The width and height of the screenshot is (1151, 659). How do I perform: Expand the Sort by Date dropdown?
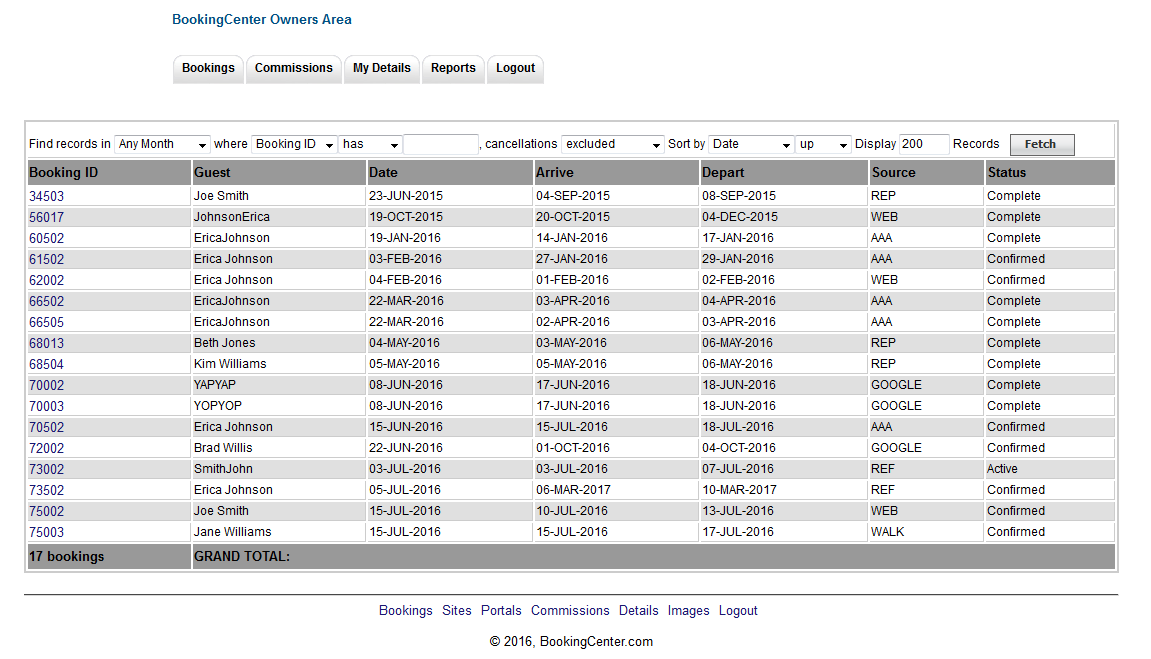tap(751, 144)
